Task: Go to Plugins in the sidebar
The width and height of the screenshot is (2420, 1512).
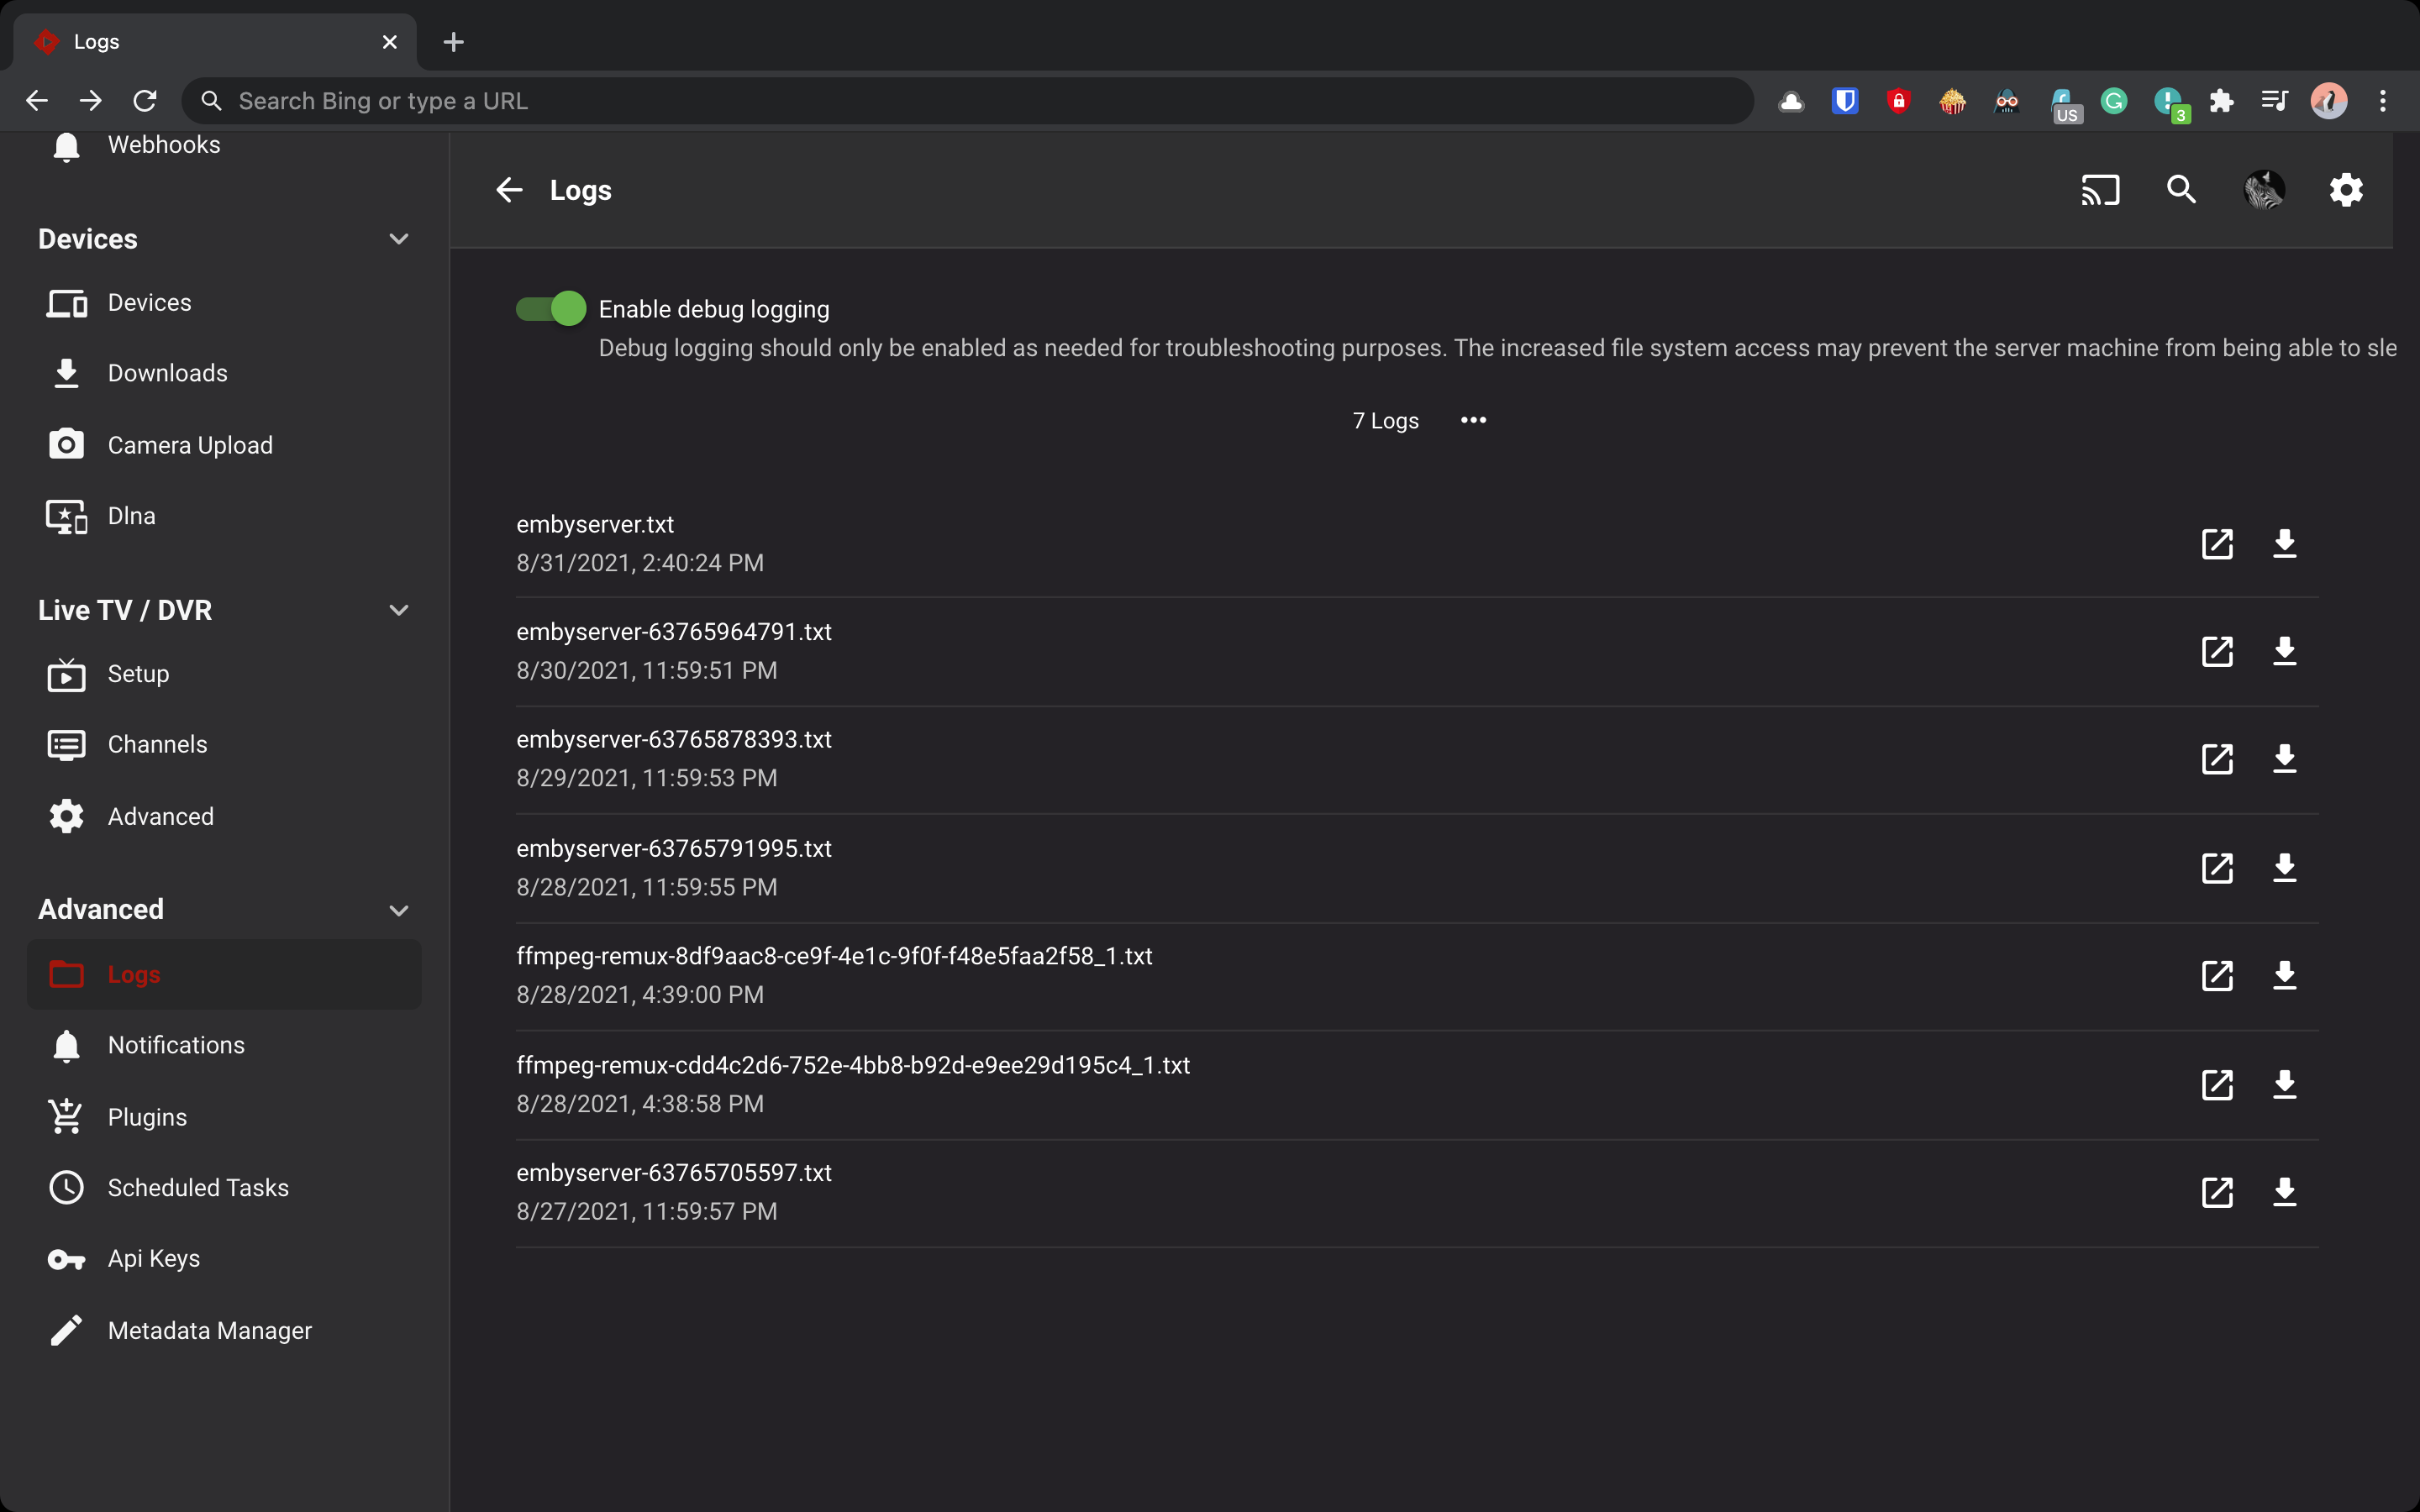Action: click(x=147, y=1117)
